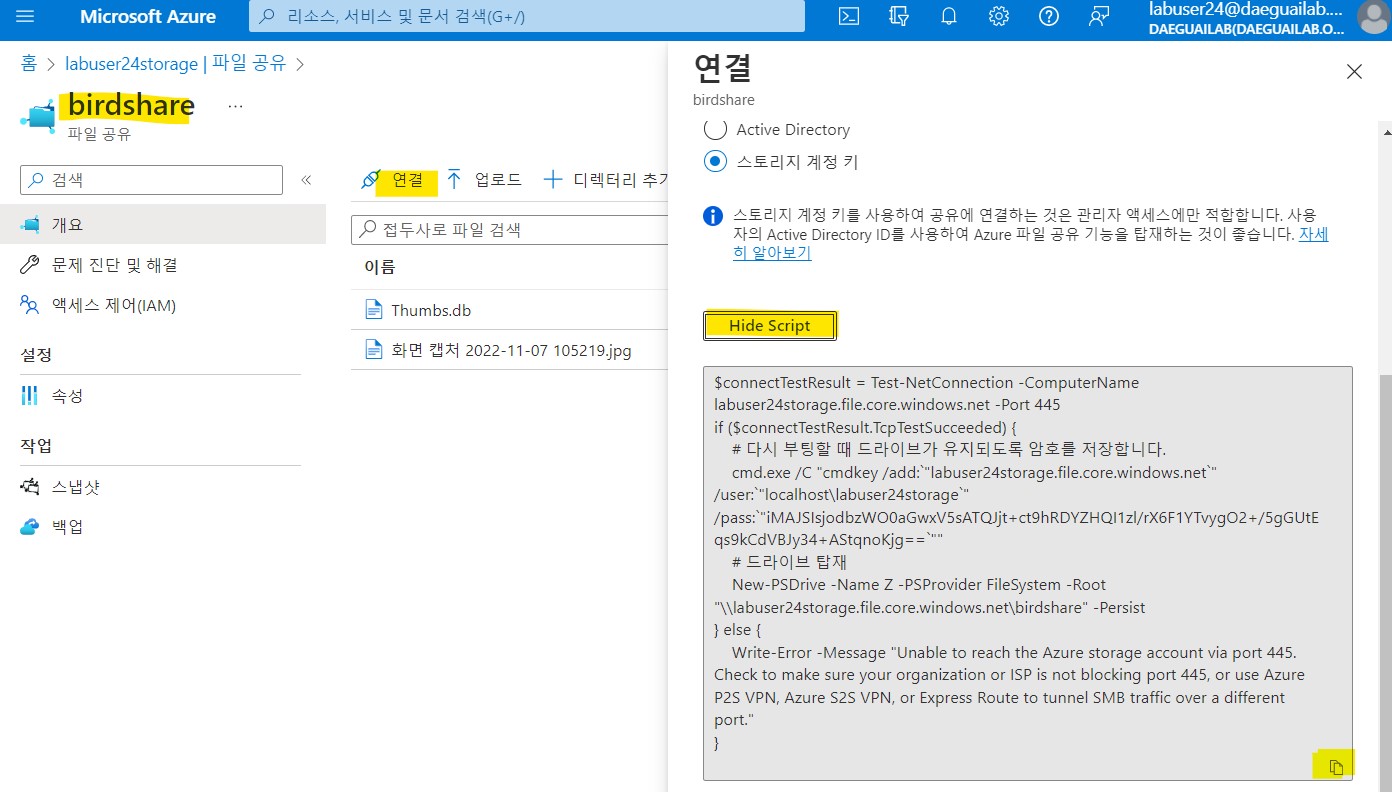Go to 홈 in the breadcrumb

click(29, 64)
